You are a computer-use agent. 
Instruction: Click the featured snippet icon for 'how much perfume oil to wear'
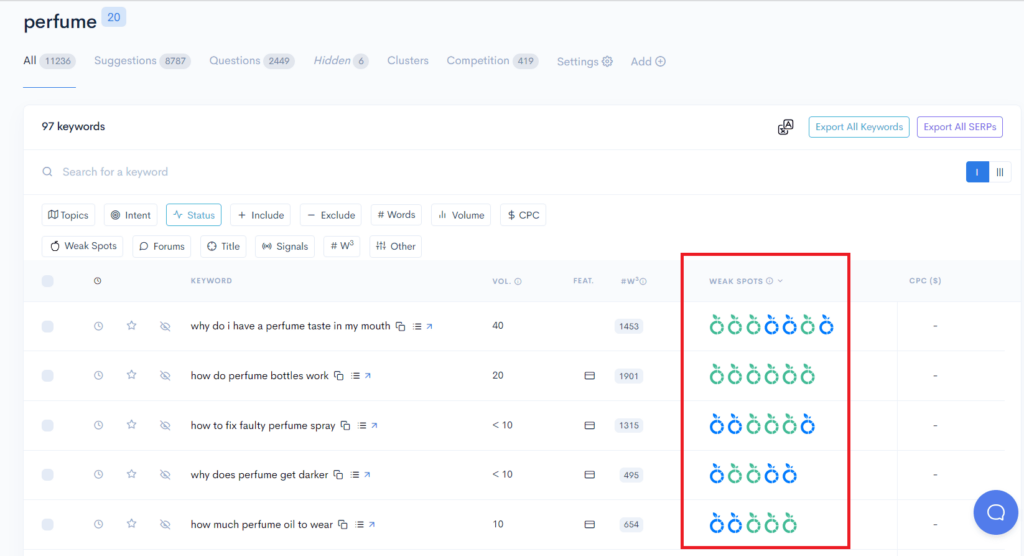coord(589,525)
